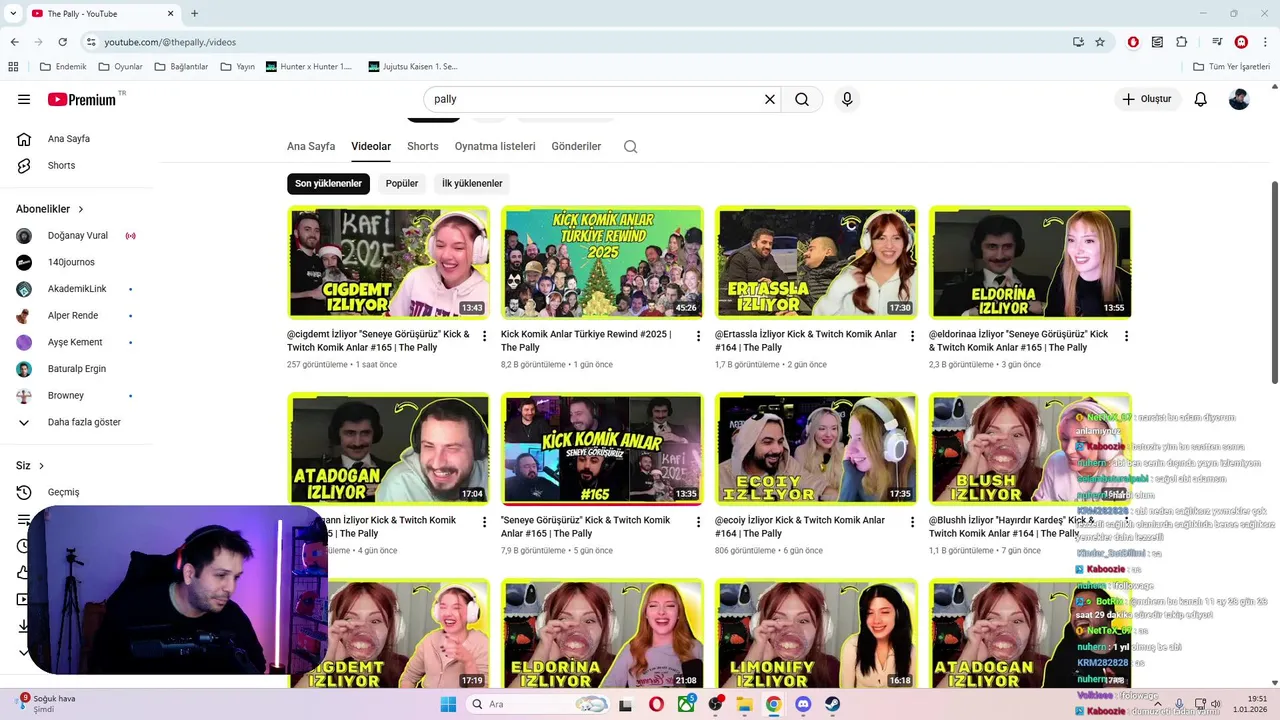Open options for eldorinaa İzliyor video

(x=1126, y=336)
